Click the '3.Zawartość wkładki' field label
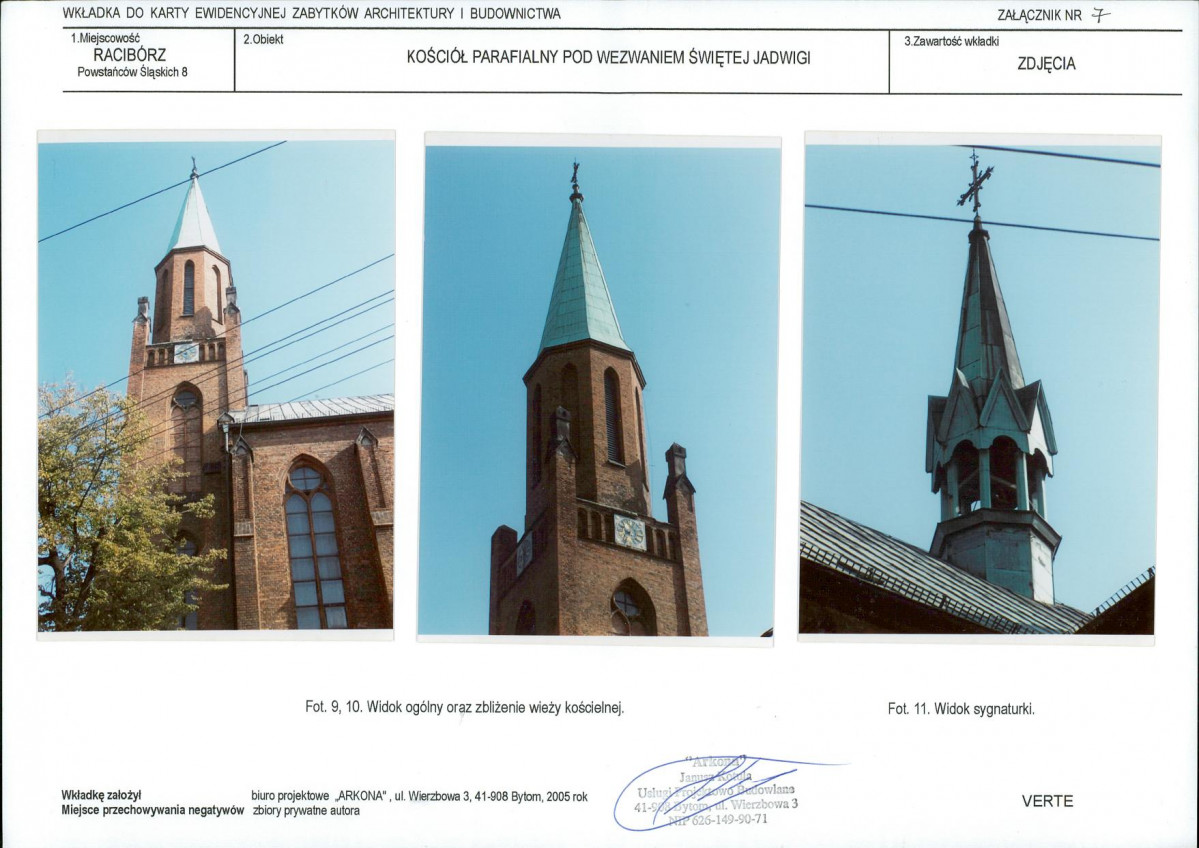1199x848 pixels. click(x=951, y=42)
